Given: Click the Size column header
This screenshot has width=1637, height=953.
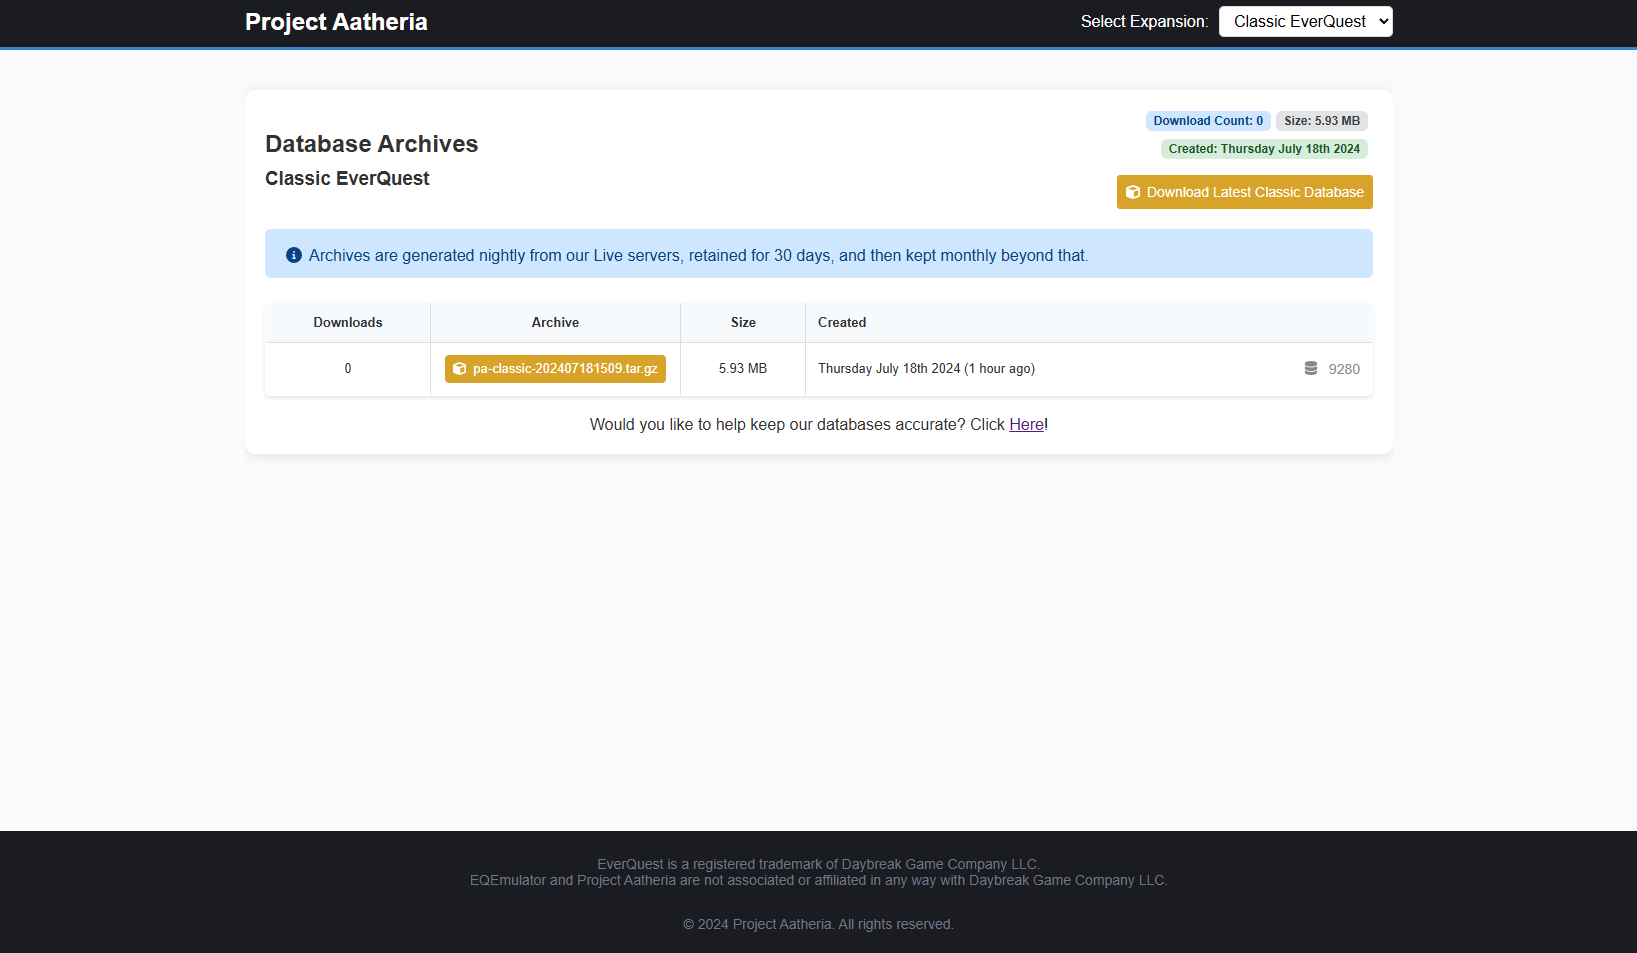Looking at the screenshot, I should pyautogui.click(x=743, y=322).
